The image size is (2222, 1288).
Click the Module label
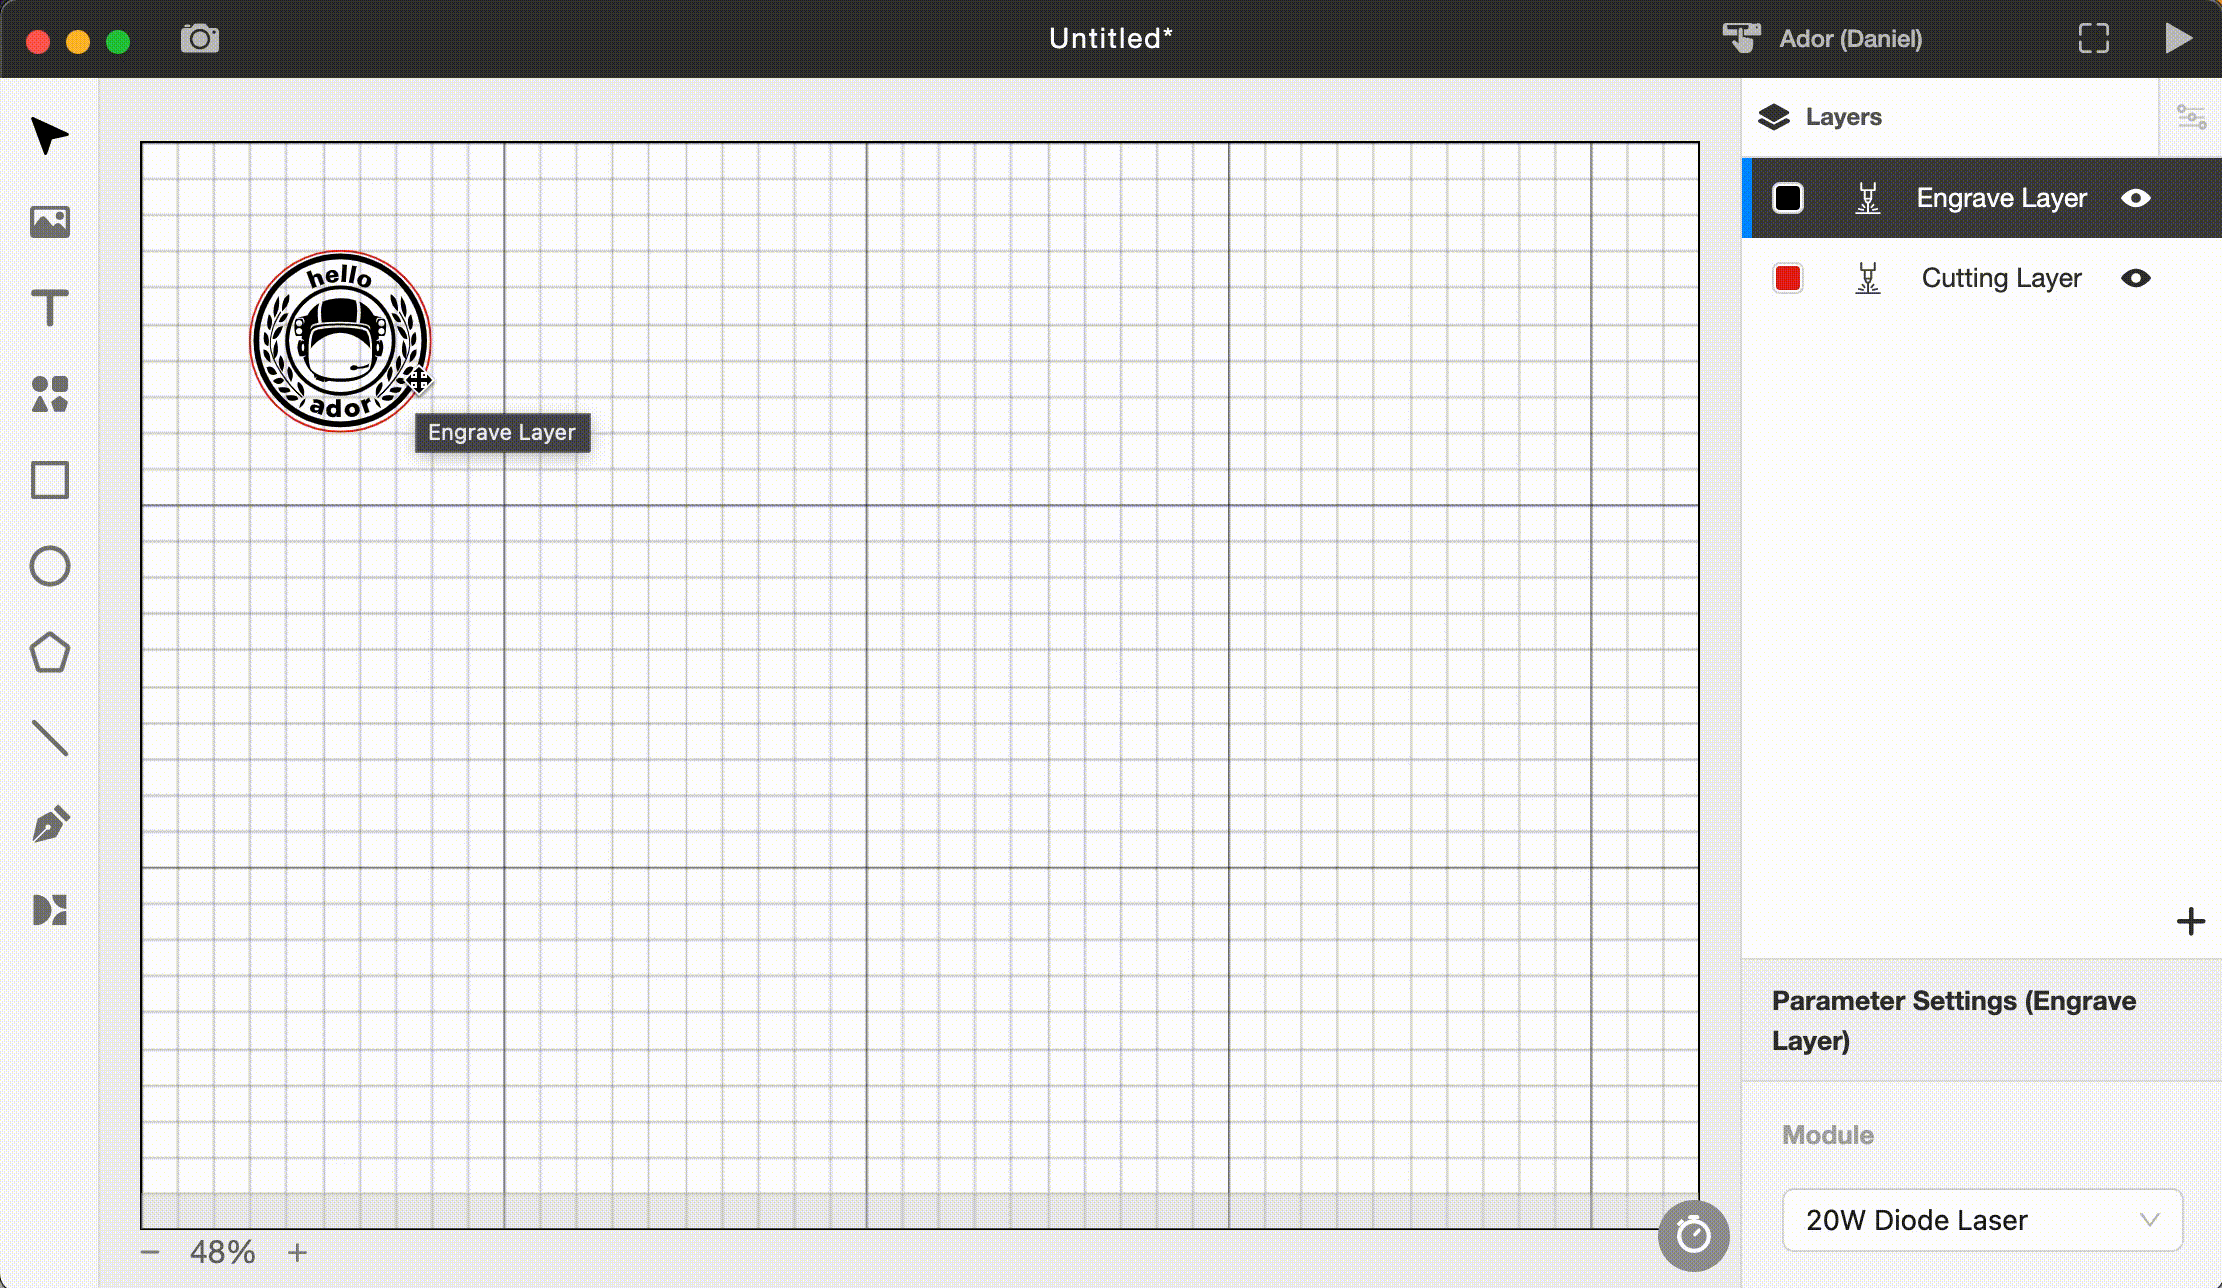(x=1827, y=1135)
